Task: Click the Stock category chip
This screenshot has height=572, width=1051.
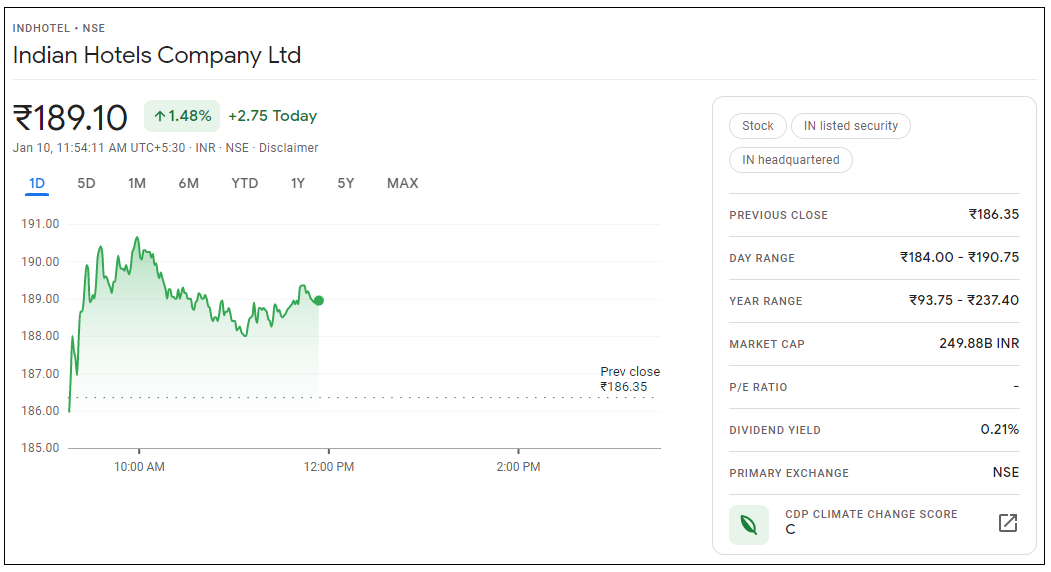Action: point(757,125)
